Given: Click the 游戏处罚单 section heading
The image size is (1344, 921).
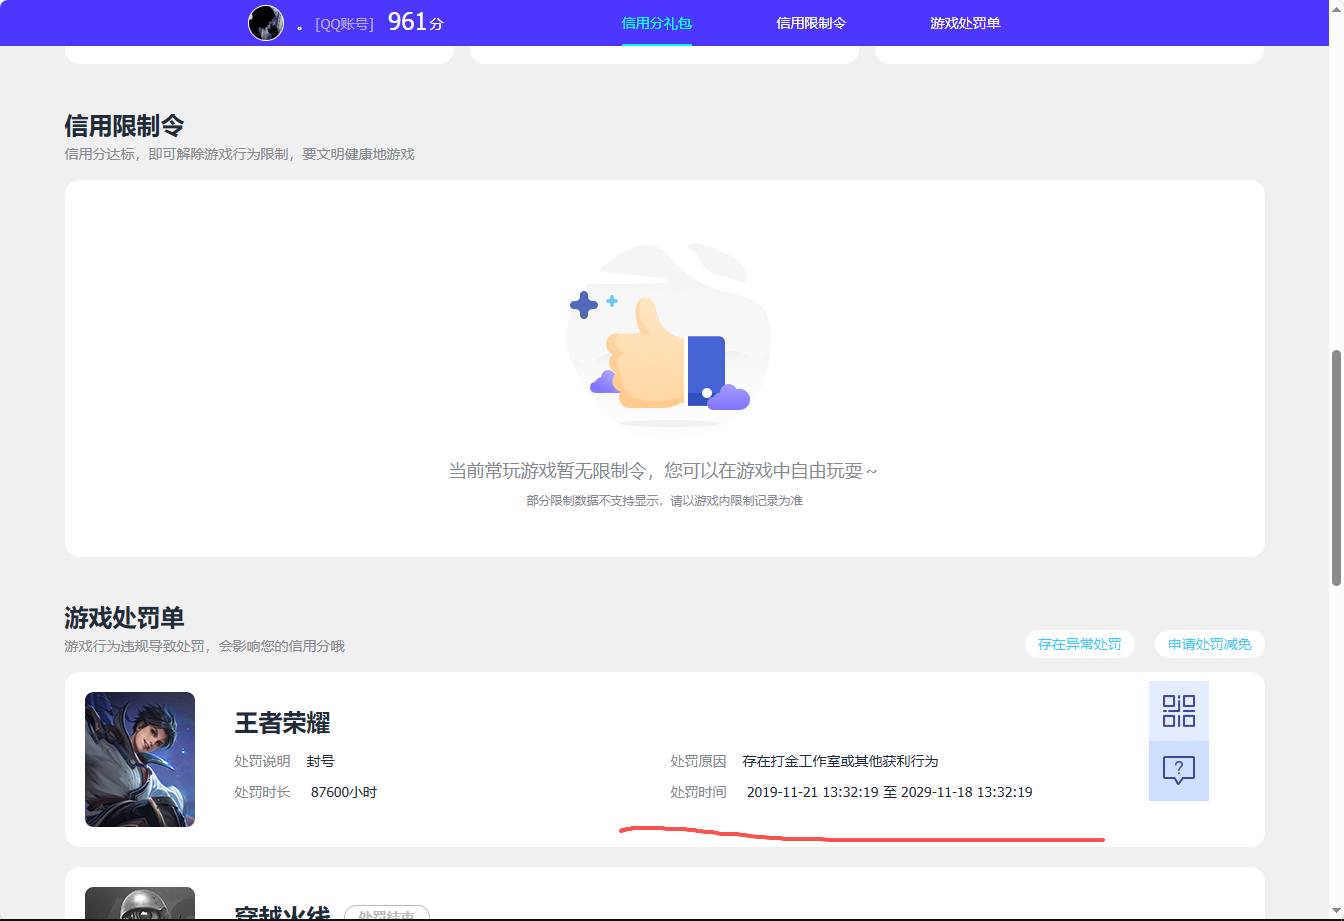Looking at the screenshot, I should [x=124, y=618].
